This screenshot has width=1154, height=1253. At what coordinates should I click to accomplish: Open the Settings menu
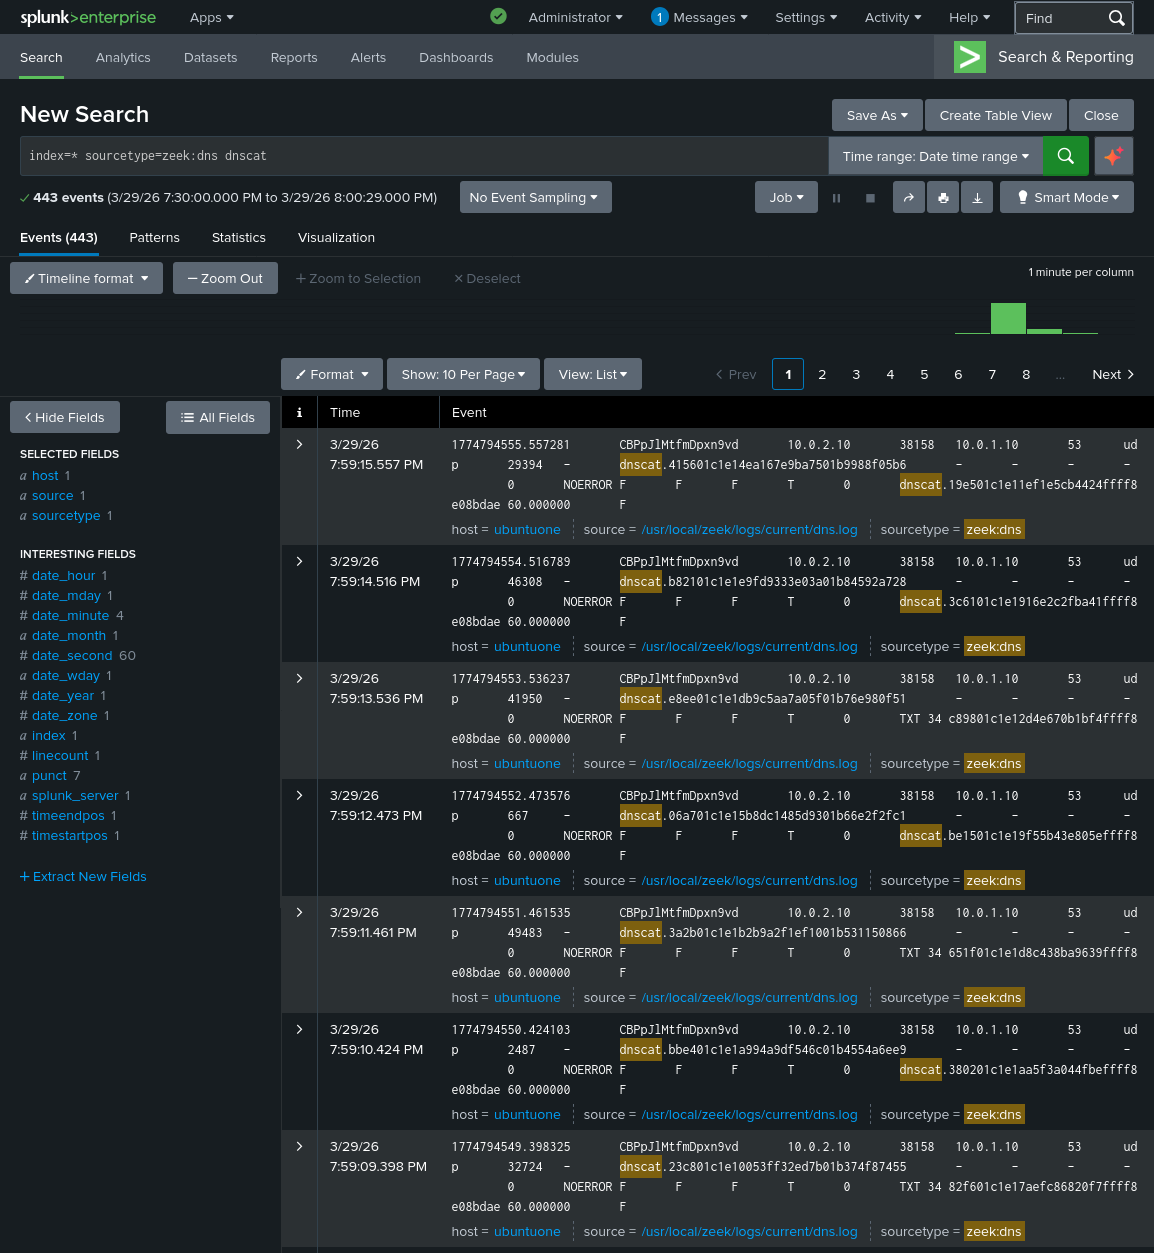(806, 17)
